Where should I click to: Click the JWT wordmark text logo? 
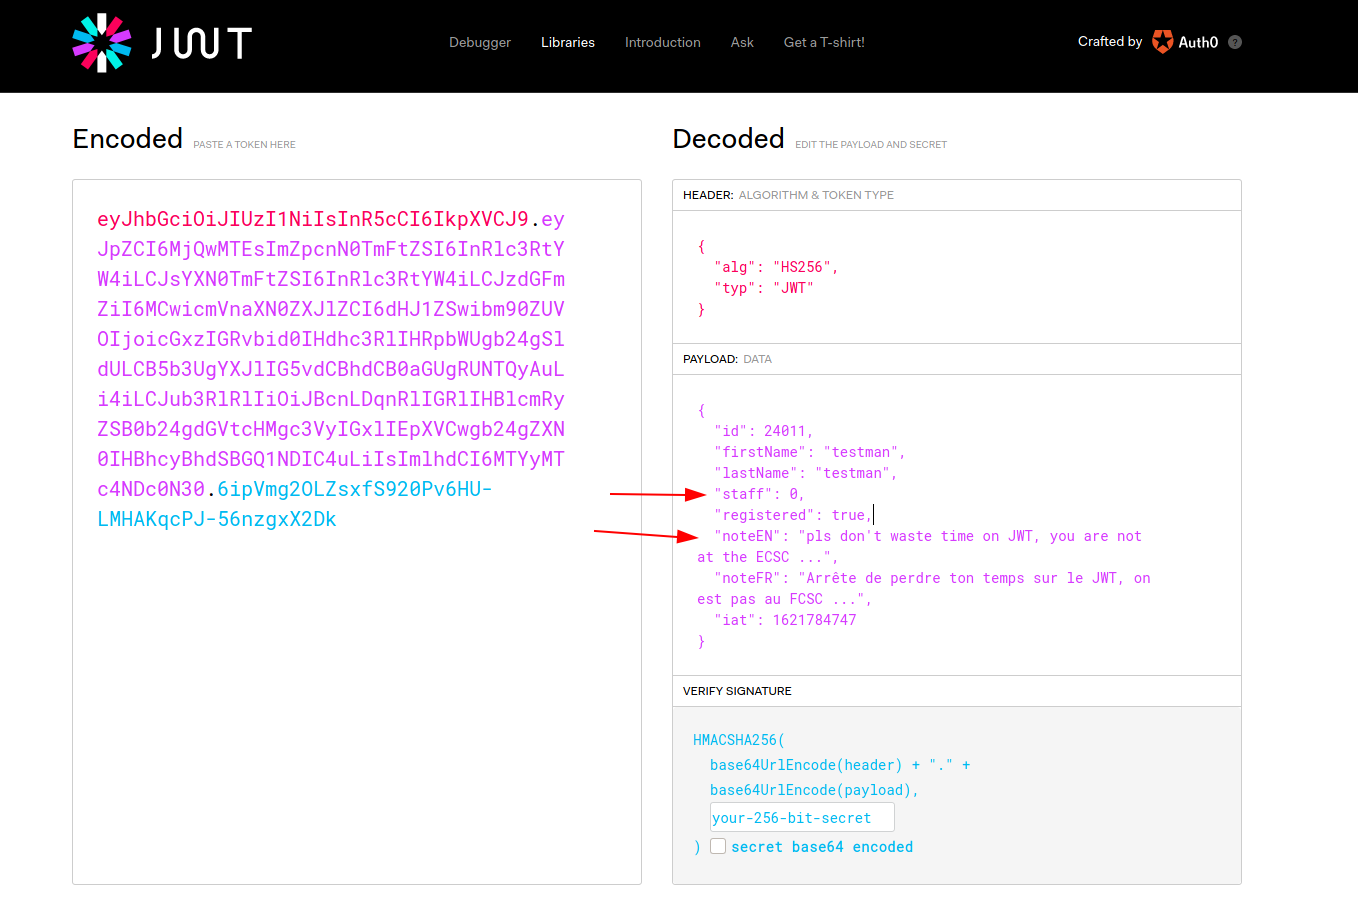pos(201,43)
